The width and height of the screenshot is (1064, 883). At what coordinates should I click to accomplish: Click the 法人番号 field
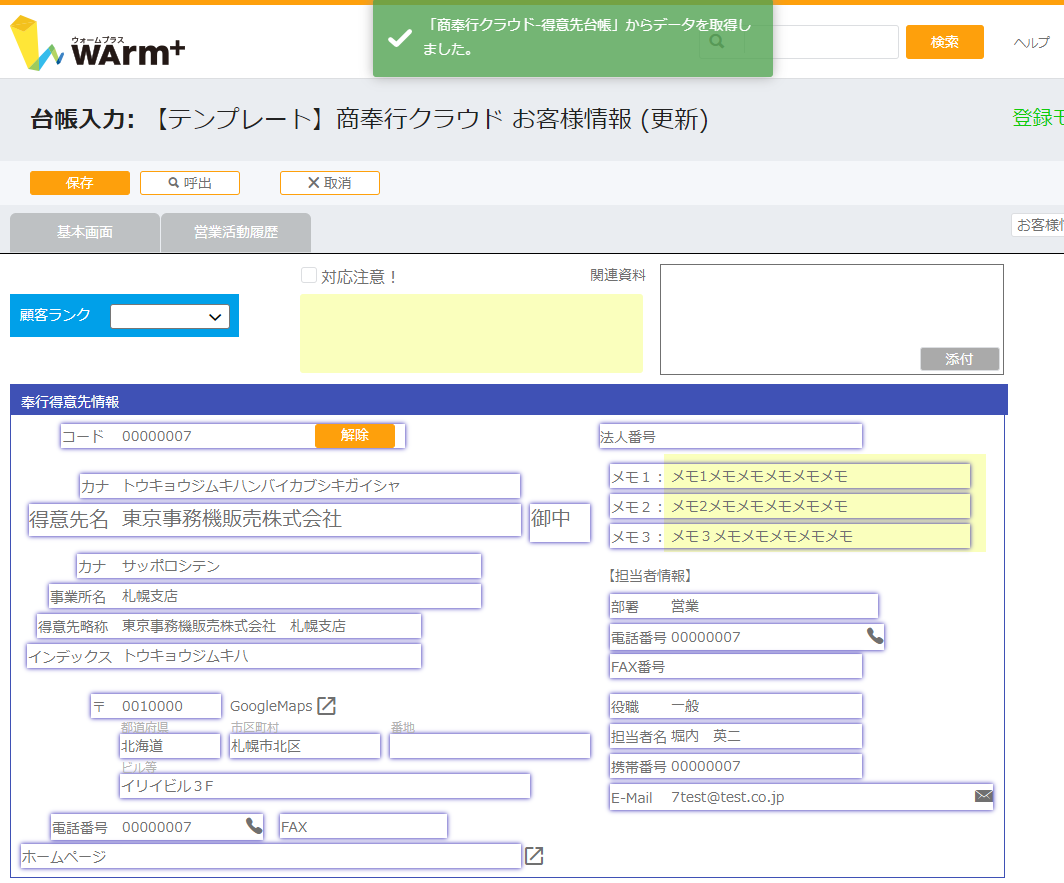coord(730,436)
